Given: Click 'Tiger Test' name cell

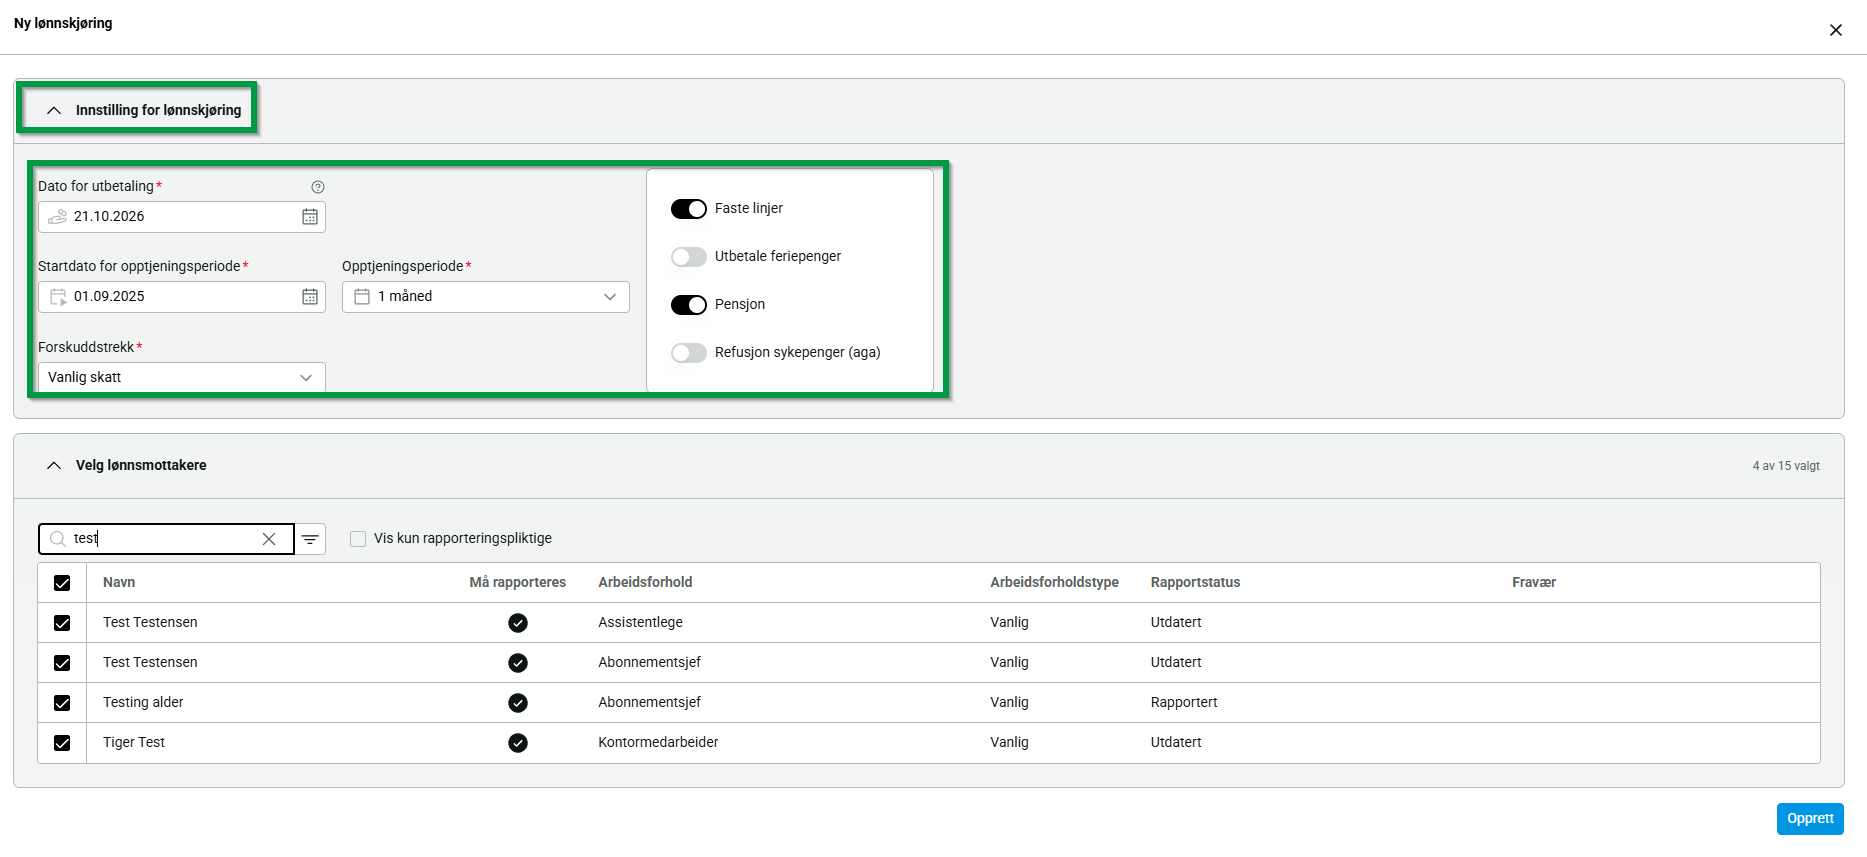Looking at the screenshot, I should pyautogui.click(x=134, y=743).
